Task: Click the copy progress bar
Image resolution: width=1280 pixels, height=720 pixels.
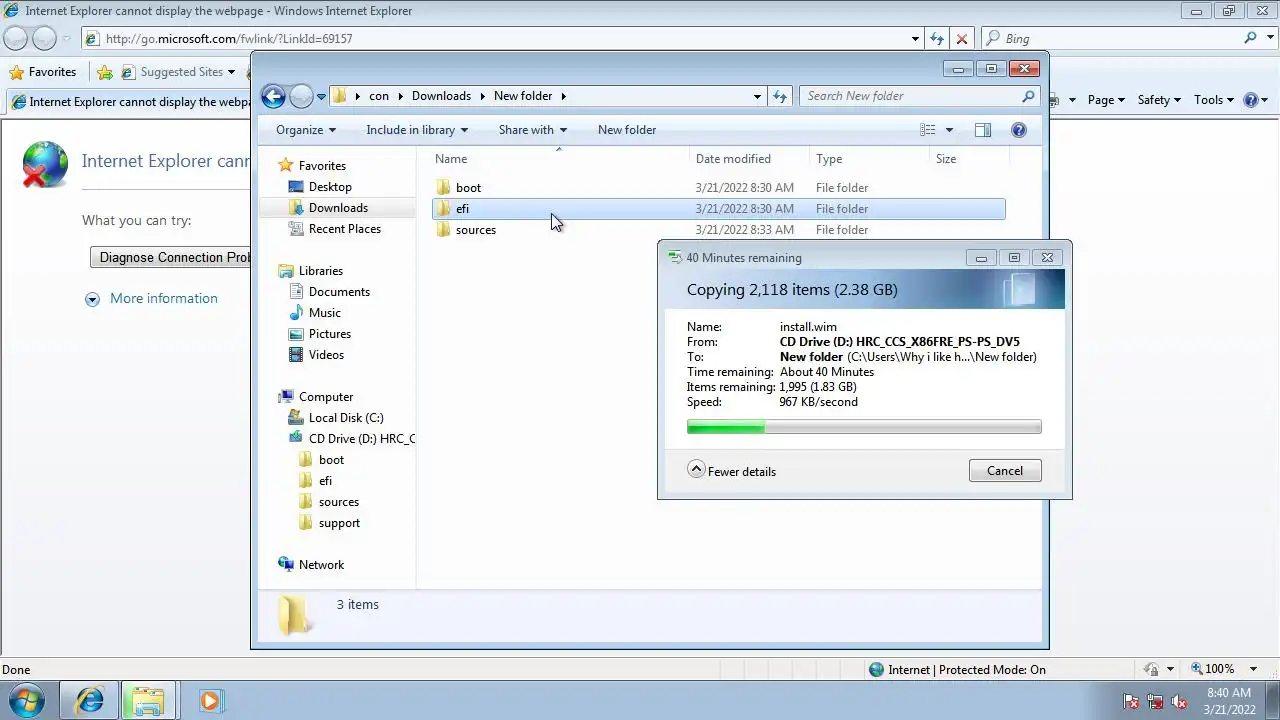Action: (864, 427)
